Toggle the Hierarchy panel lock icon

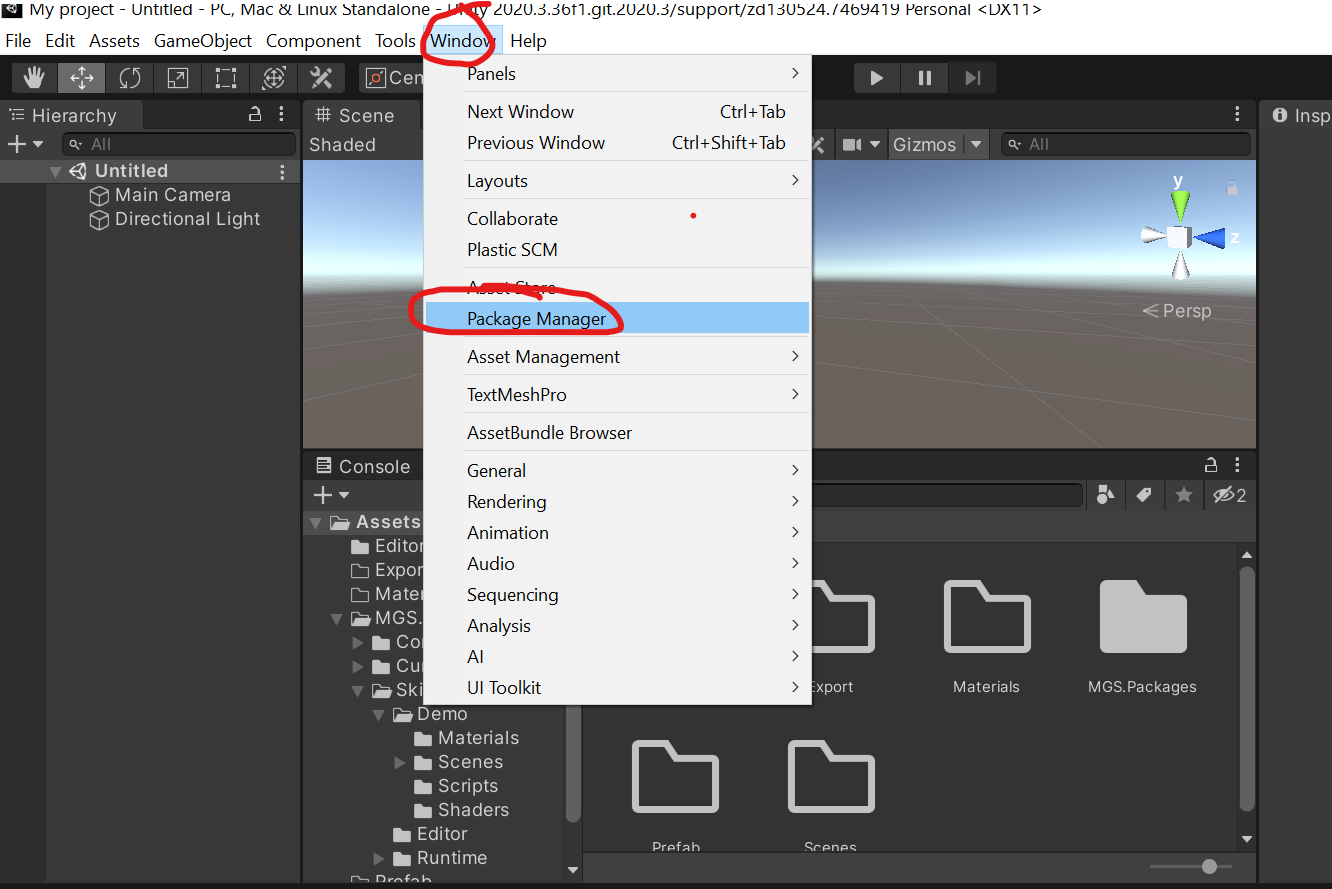point(256,114)
